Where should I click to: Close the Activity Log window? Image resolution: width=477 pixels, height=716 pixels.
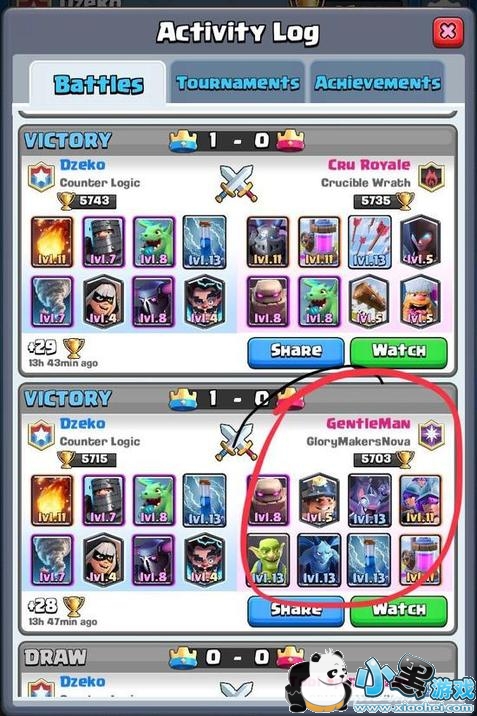(x=447, y=32)
